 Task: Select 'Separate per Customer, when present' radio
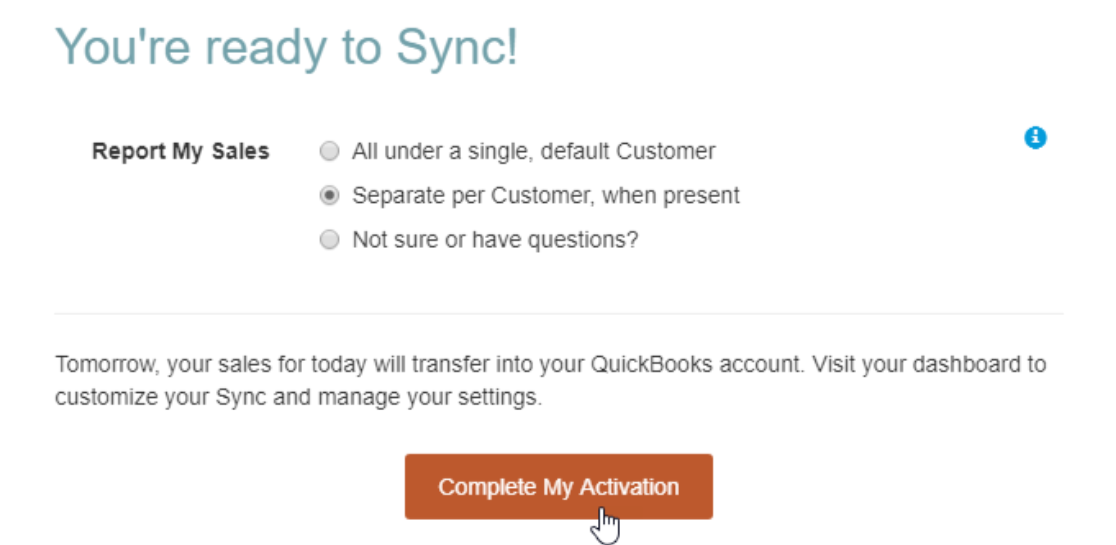pos(329,196)
